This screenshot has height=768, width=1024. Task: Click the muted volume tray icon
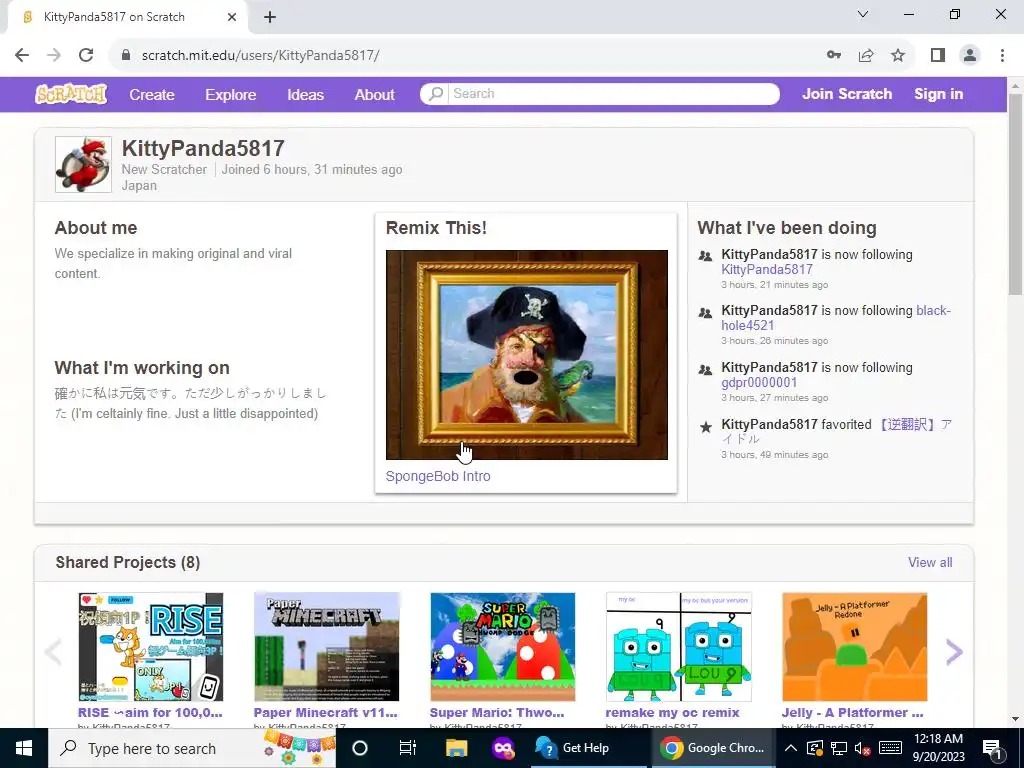tap(863, 748)
